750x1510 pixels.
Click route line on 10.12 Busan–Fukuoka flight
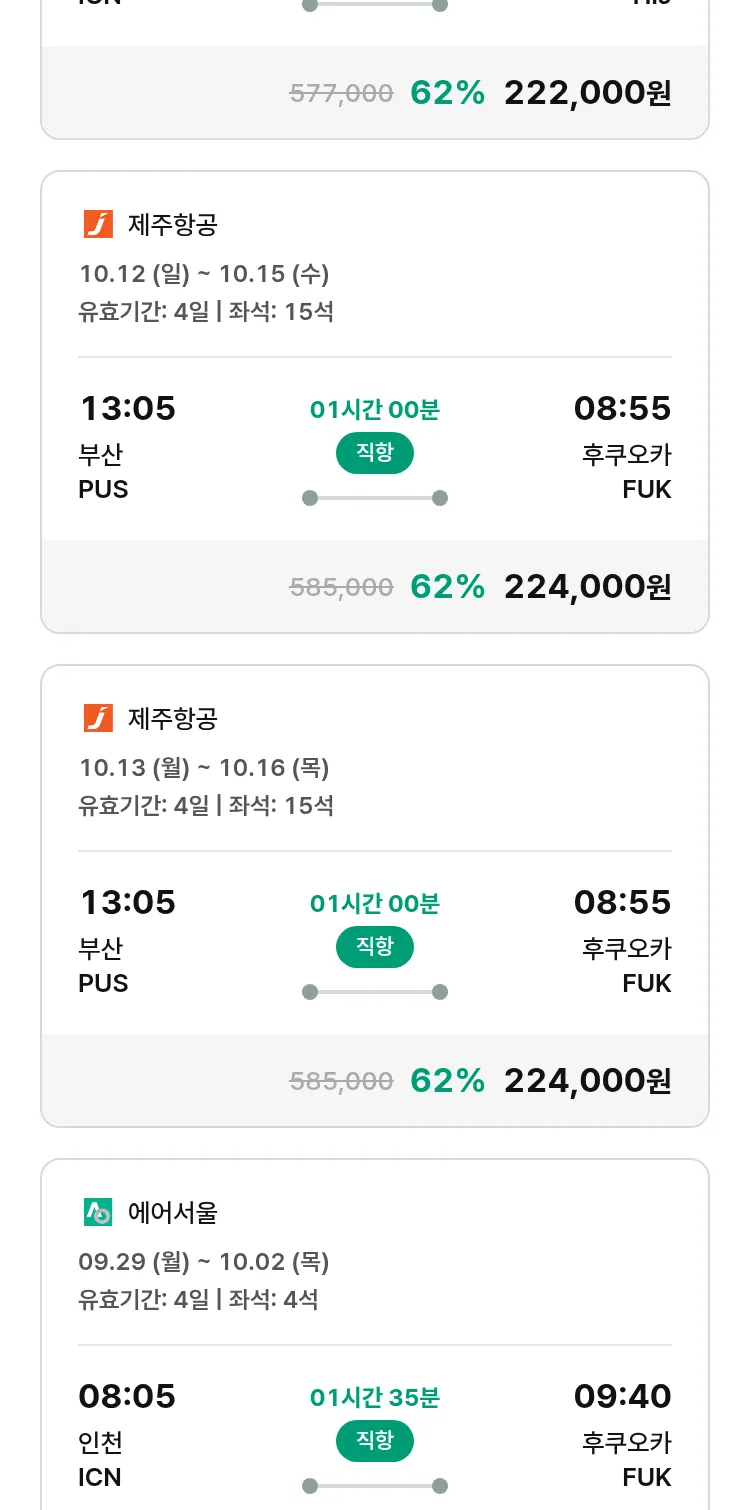point(374,498)
